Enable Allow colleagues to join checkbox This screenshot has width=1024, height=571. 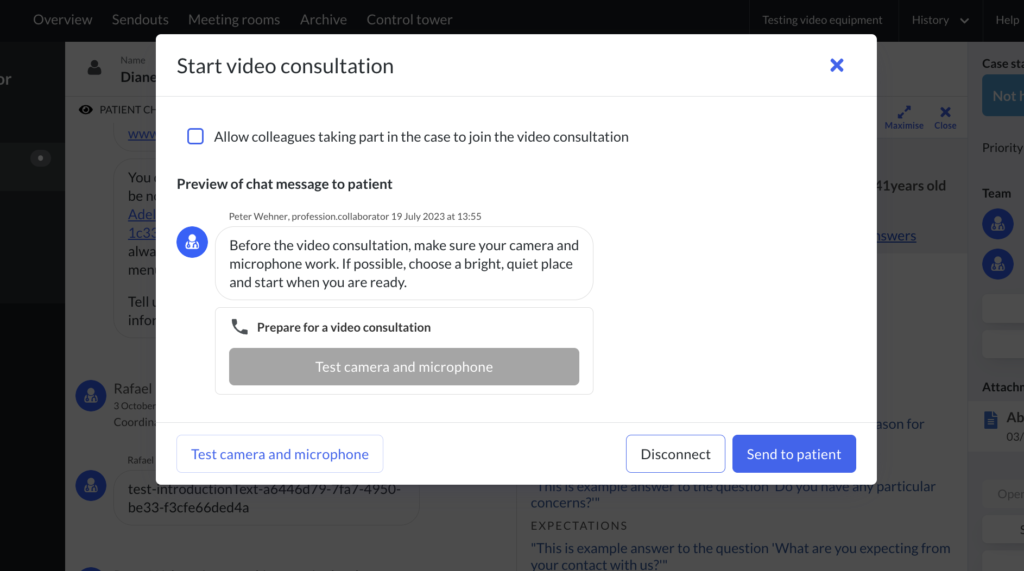195,137
